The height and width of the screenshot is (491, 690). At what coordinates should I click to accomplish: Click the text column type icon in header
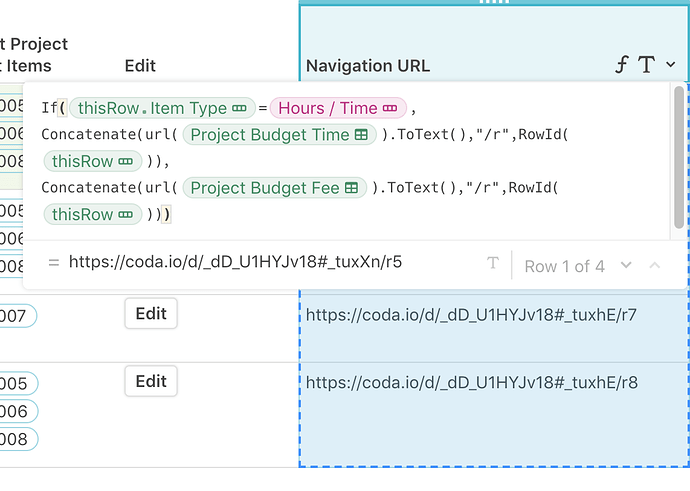tap(646, 66)
